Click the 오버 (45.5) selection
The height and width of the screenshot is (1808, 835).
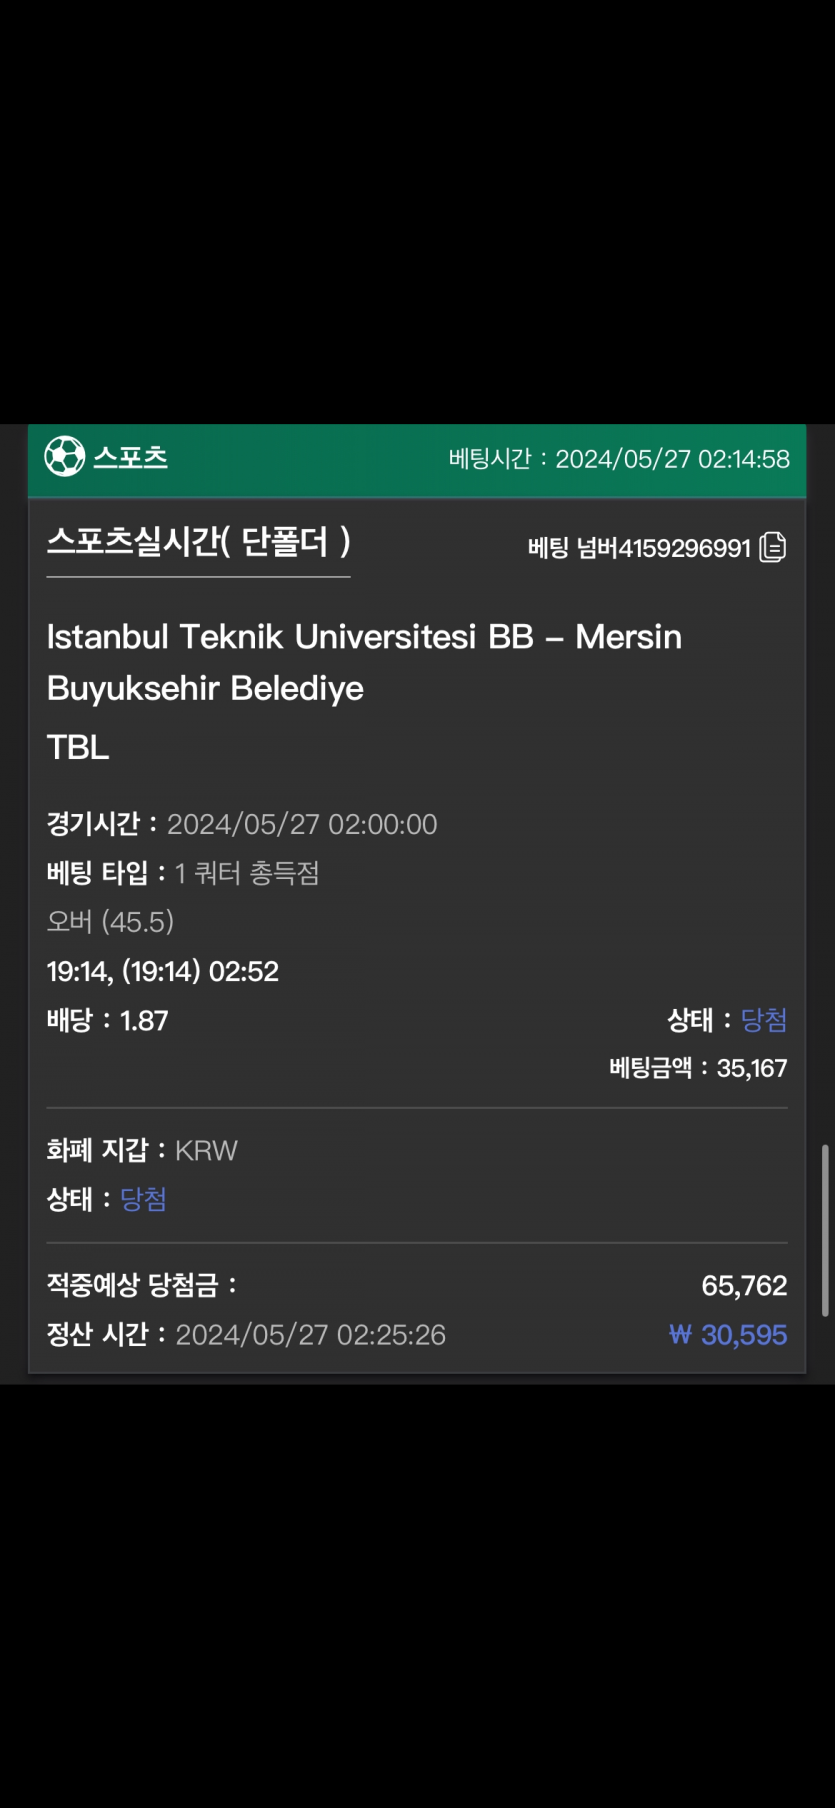pos(110,922)
